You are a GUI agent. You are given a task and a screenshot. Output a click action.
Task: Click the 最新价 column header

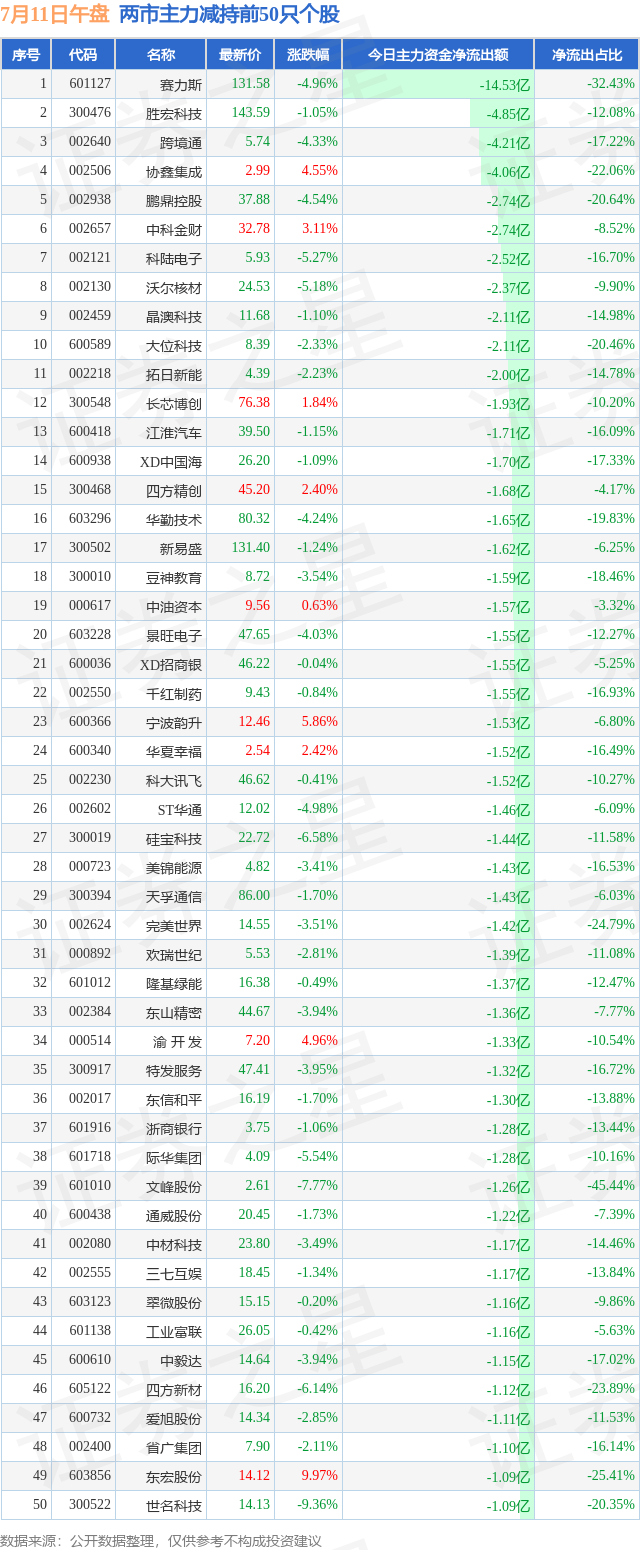[x=240, y=55]
